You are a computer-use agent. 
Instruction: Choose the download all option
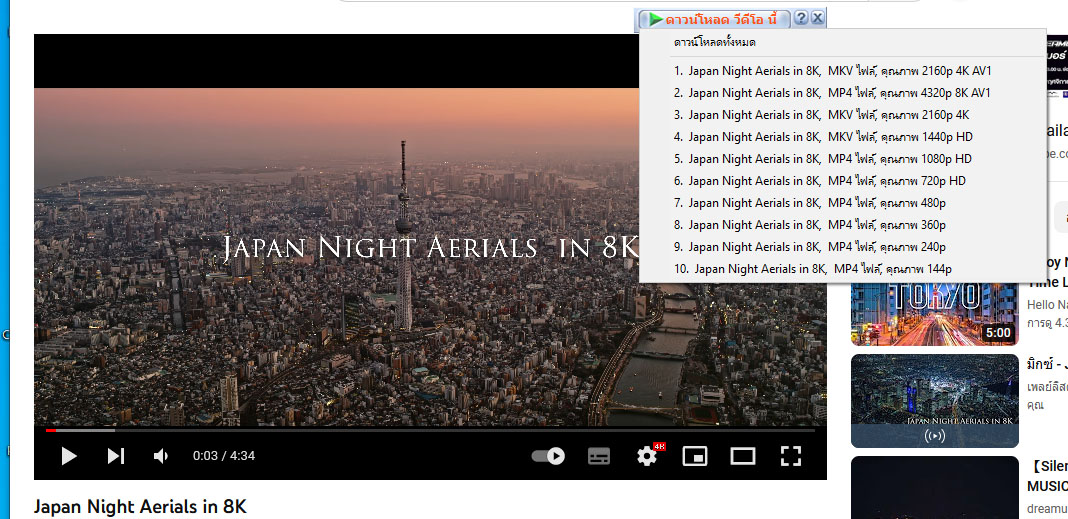(714, 42)
